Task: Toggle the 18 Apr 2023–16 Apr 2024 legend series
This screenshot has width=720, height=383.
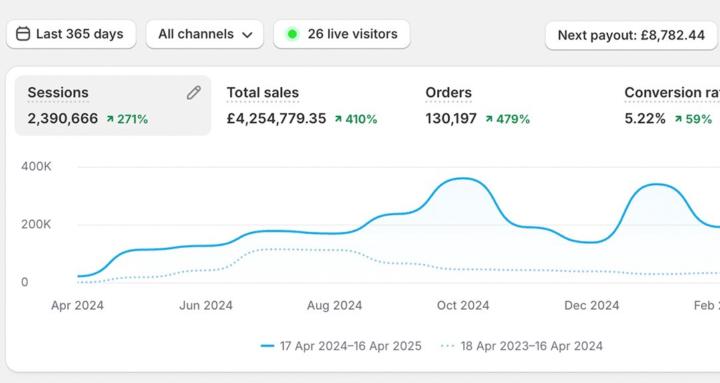Action: coord(522,346)
